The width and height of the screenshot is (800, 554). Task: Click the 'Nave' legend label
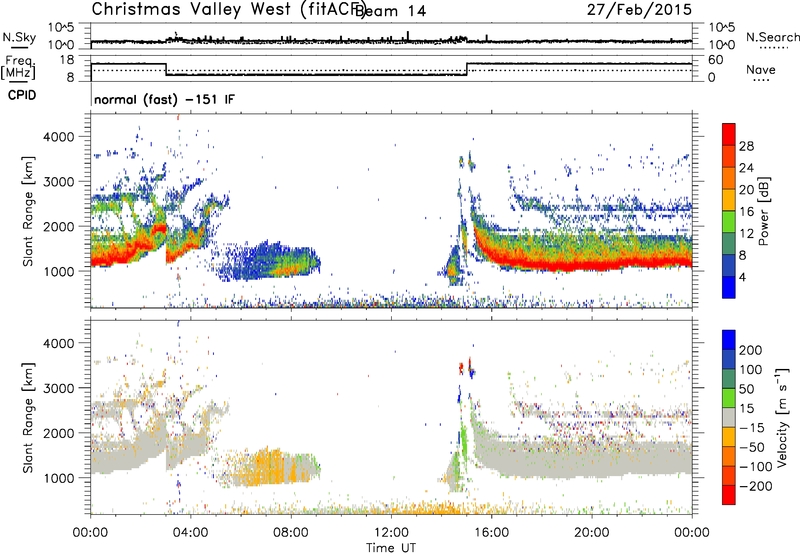tap(760, 70)
